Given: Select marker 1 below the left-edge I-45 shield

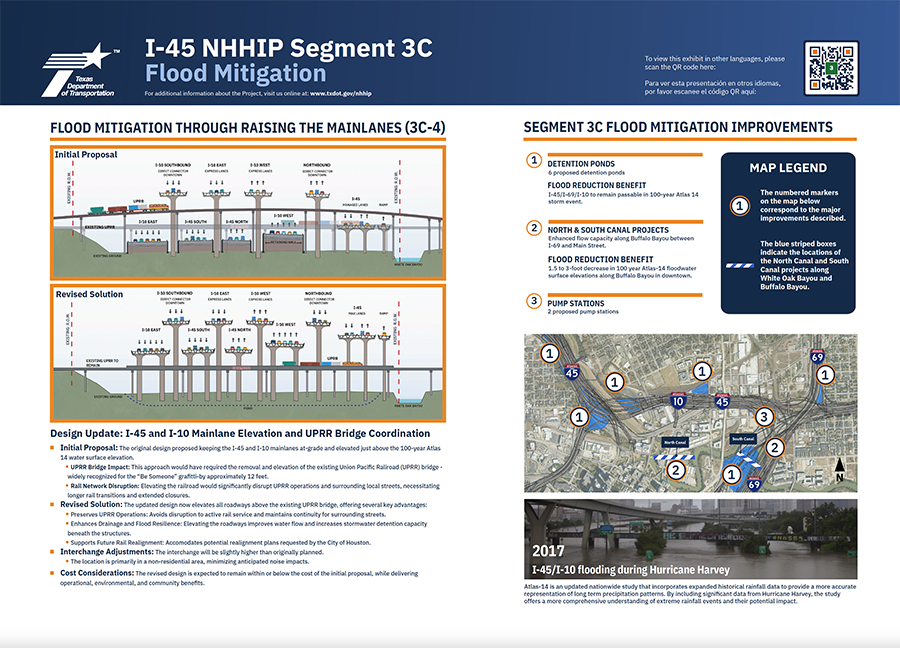Looking at the screenshot, I should (x=579, y=417).
